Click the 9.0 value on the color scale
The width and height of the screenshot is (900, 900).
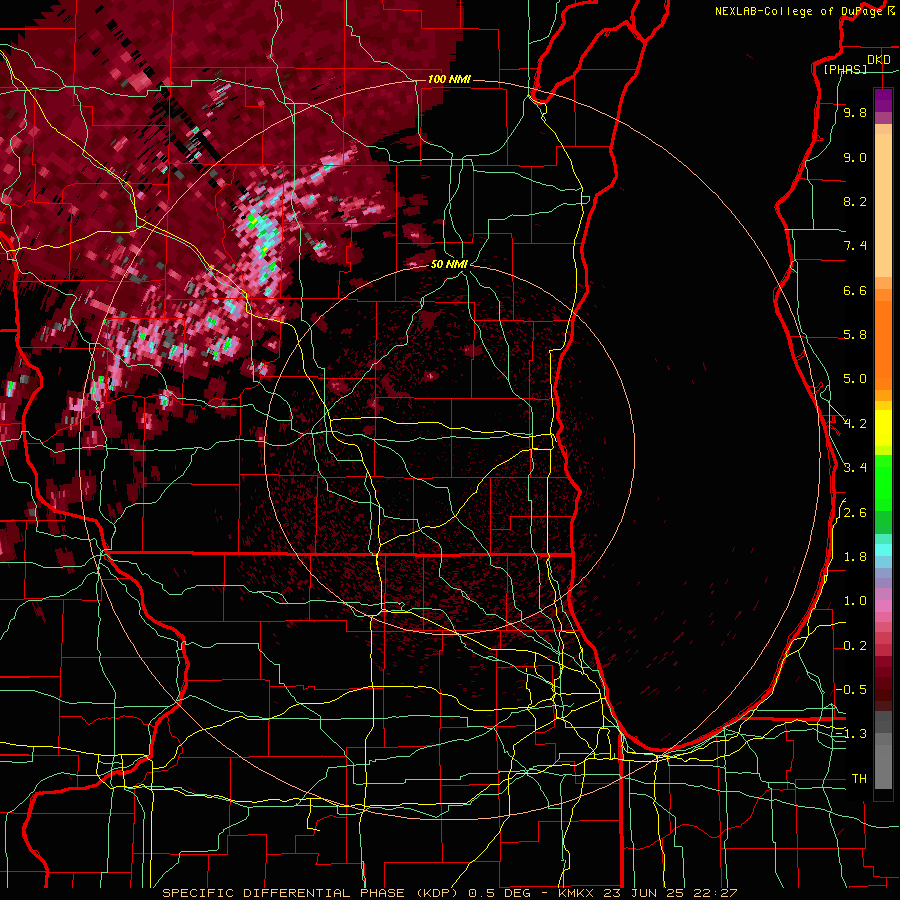coord(855,157)
